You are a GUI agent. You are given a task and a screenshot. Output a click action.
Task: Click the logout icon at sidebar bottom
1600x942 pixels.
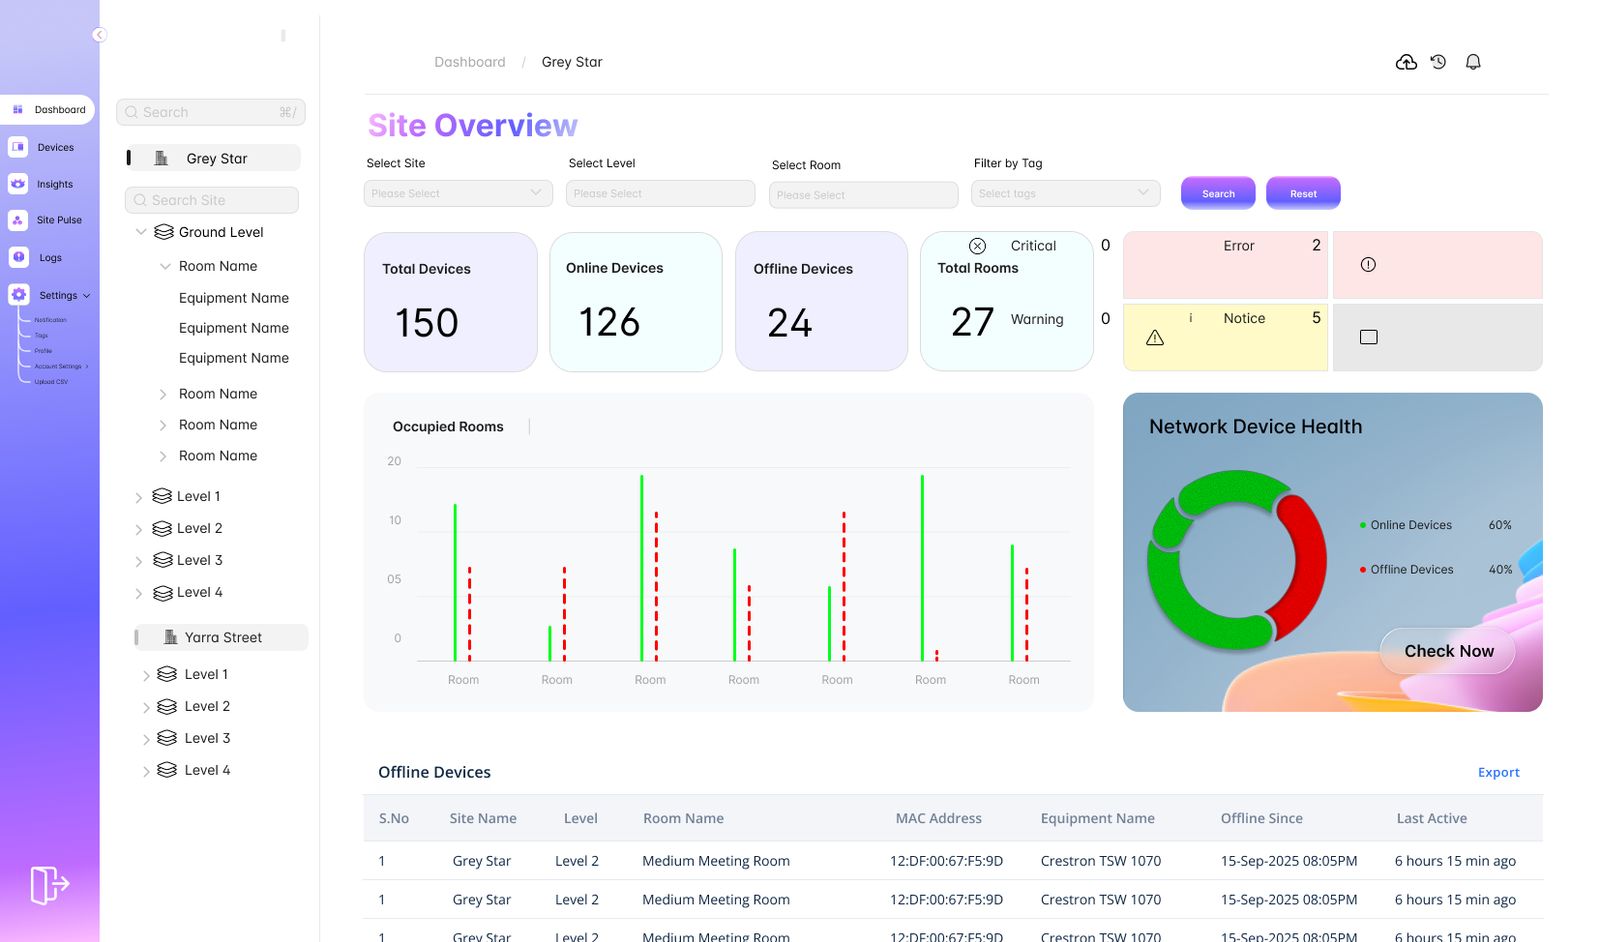pyautogui.click(x=49, y=885)
